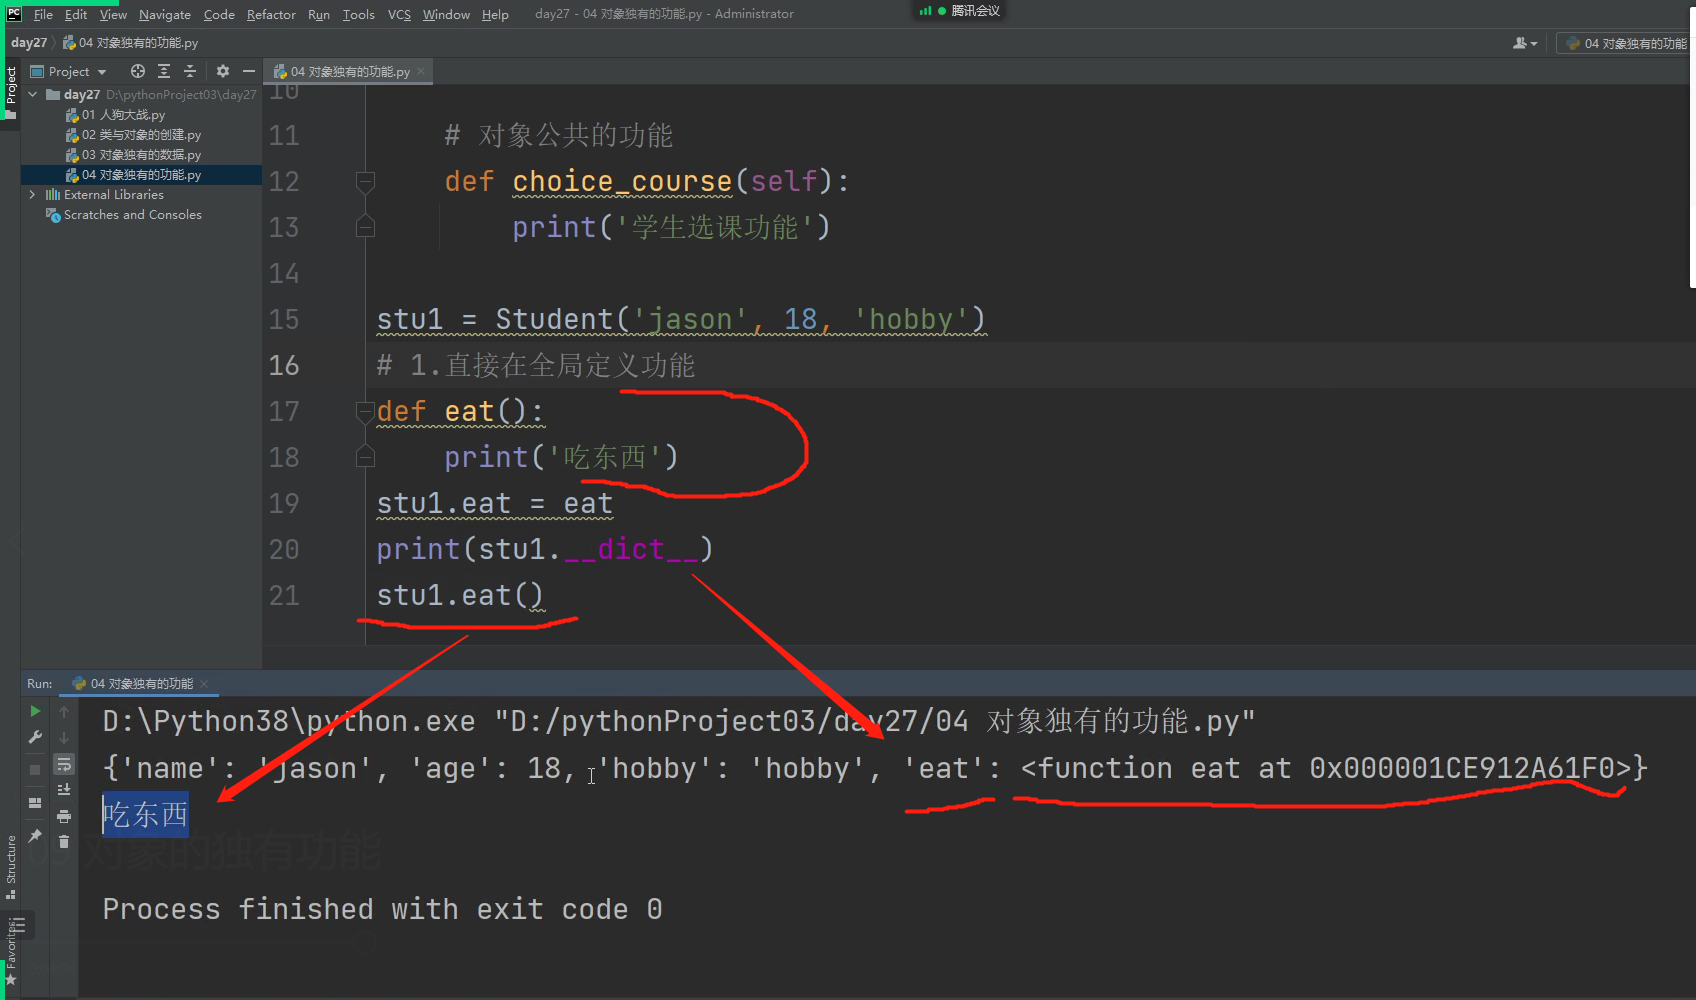
Task: Click line number 16 in gutter
Action: [284, 366]
